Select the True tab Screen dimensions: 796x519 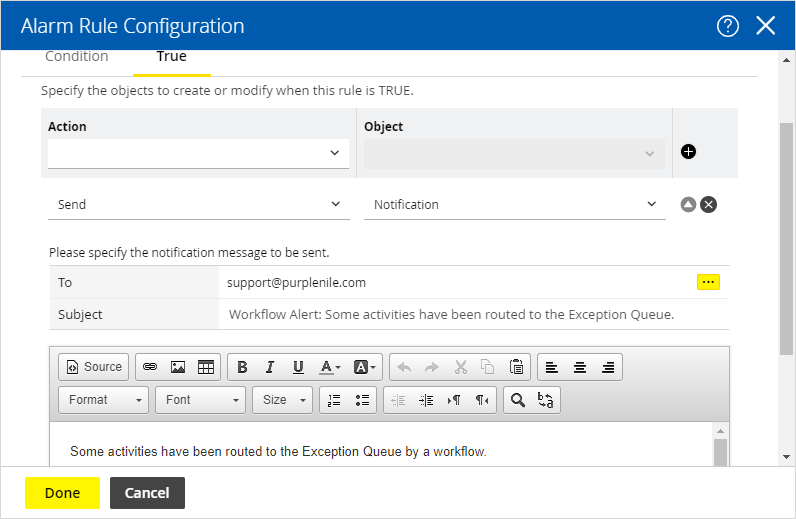click(x=172, y=56)
